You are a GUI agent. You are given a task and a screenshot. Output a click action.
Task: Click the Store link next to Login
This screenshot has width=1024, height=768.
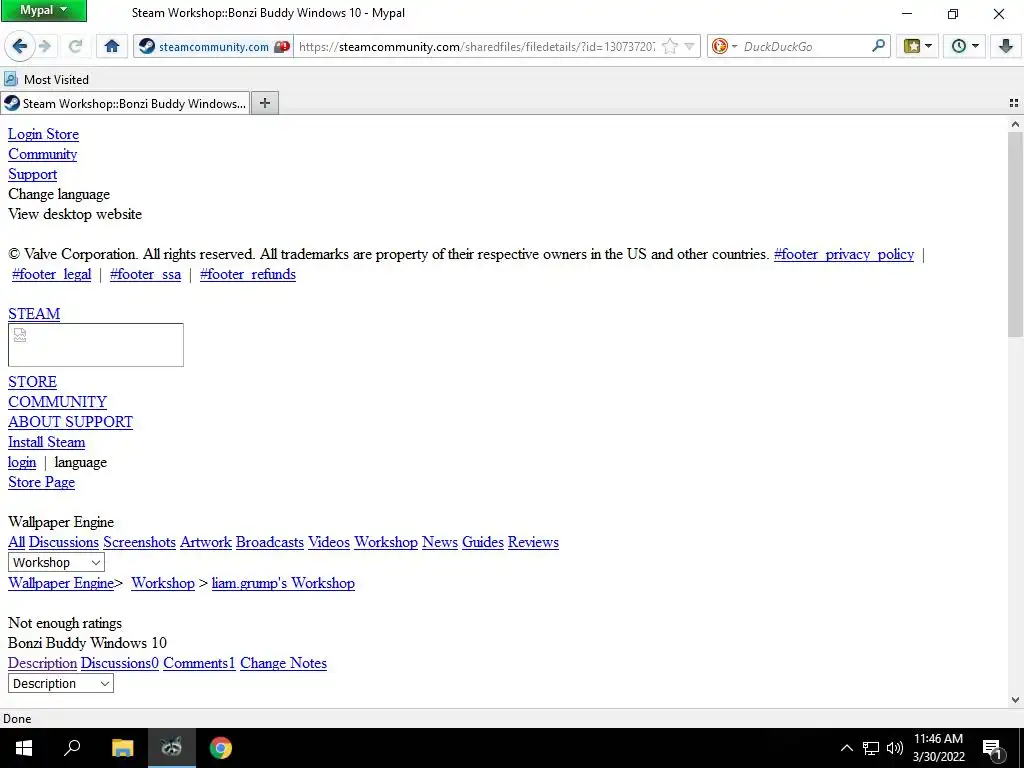(62, 134)
